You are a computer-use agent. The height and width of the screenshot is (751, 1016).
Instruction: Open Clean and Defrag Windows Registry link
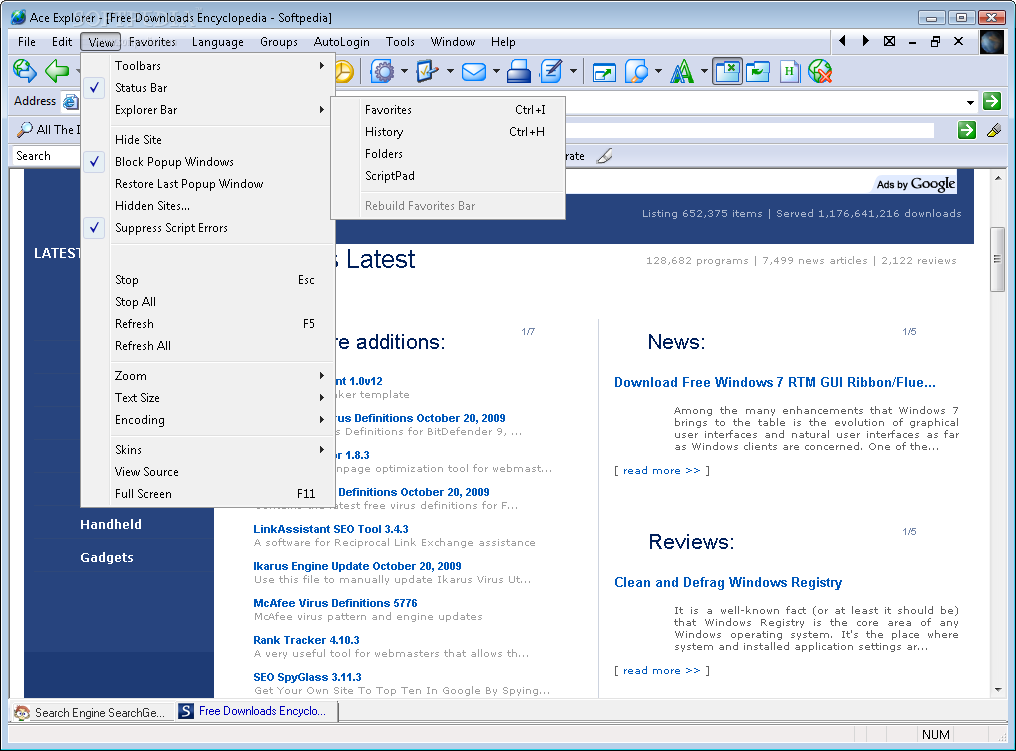[728, 583]
